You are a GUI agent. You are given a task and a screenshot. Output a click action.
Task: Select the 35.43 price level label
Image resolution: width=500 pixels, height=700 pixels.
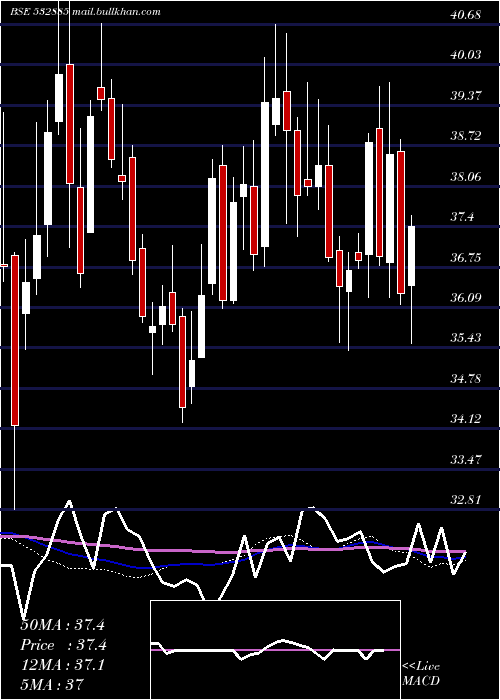[x=466, y=338]
